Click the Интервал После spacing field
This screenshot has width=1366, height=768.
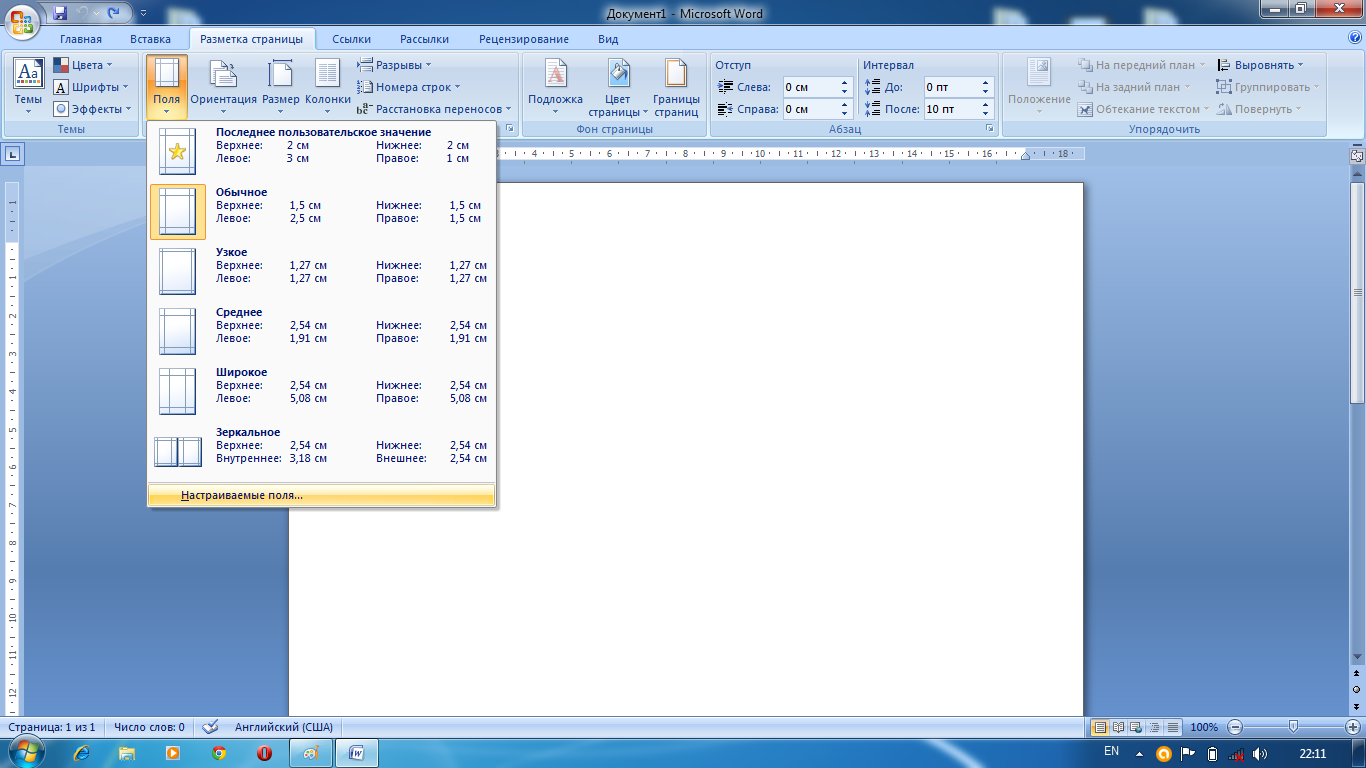951,109
